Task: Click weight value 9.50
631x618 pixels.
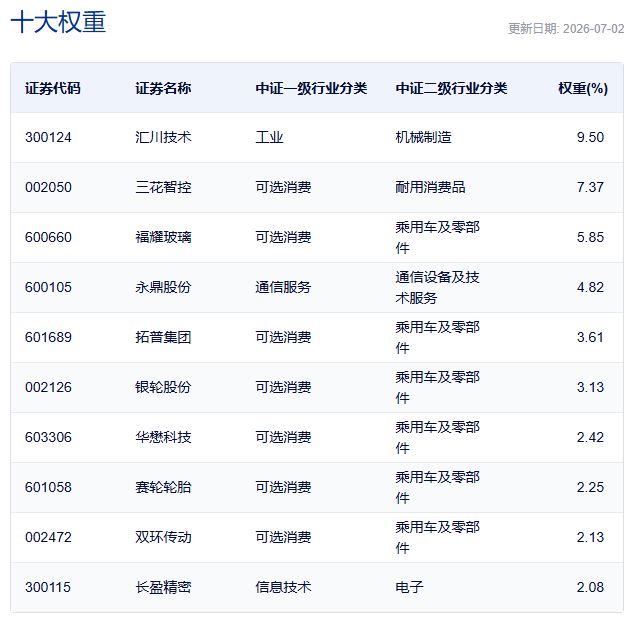Action: [x=590, y=137]
